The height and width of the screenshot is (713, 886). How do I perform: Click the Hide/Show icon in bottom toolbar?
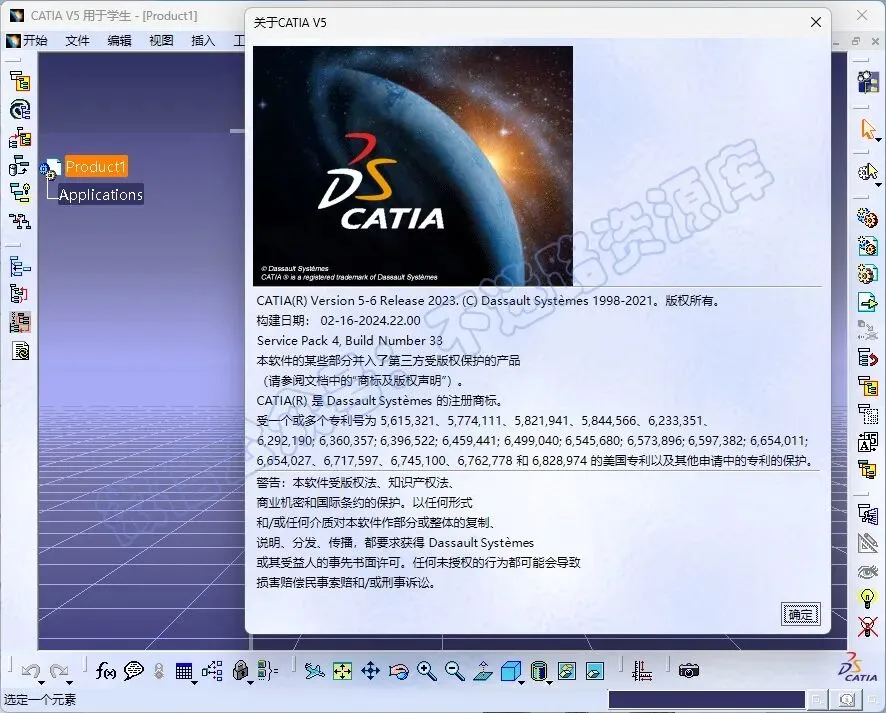(567, 671)
